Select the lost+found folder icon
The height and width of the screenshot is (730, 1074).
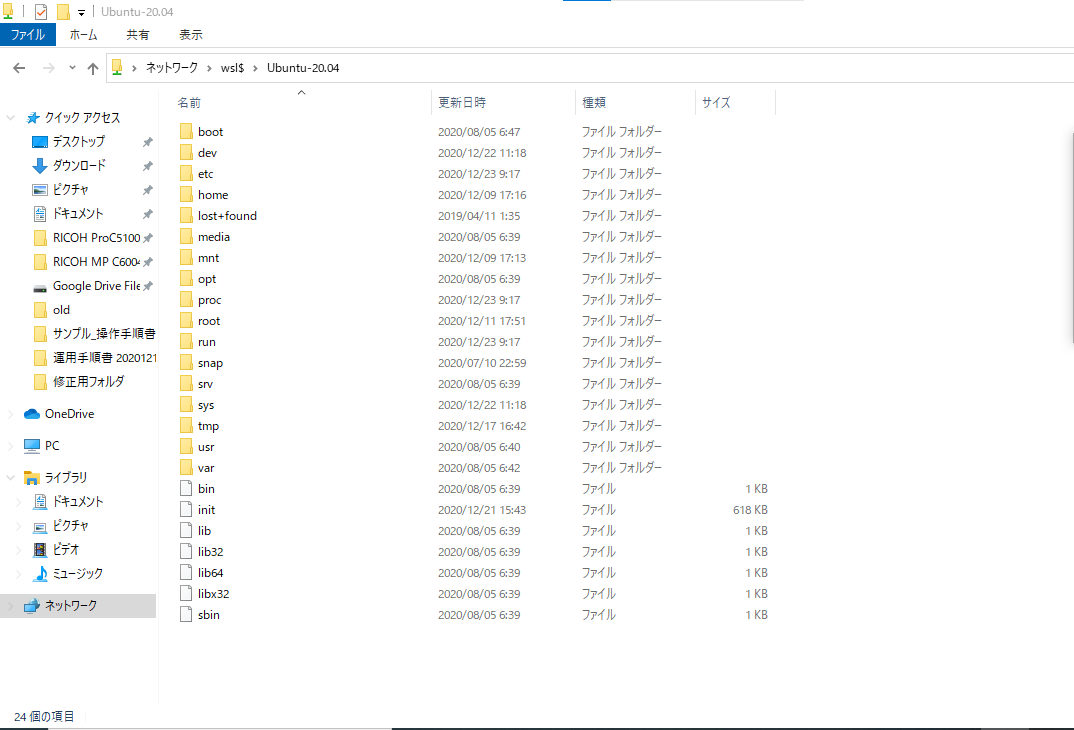click(x=186, y=216)
